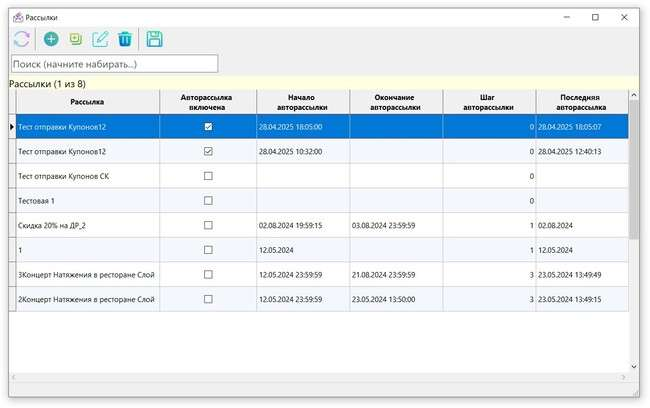The height and width of the screenshot is (408, 650).
Task: Click the horizontal scrollbar right arrow
Action: pos(621,378)
